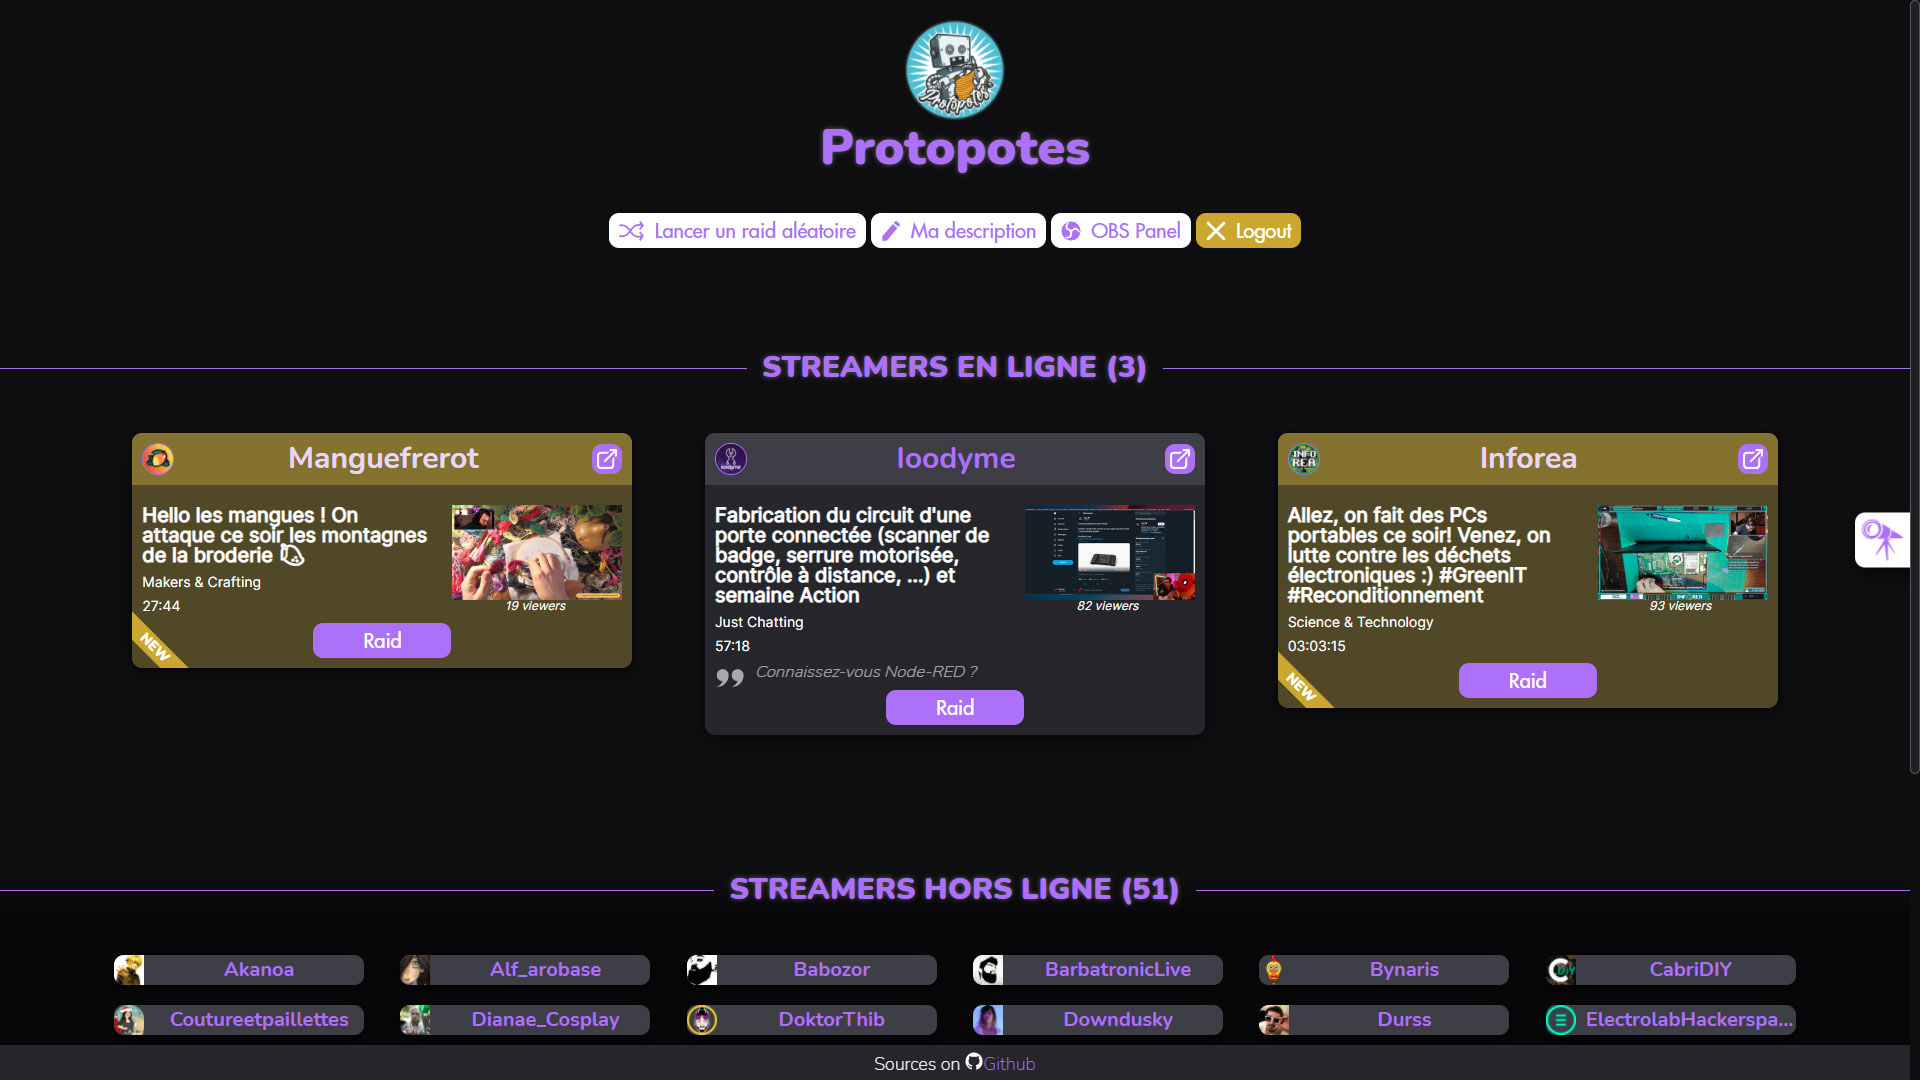Log out using the Logout button

(1248, 231)
